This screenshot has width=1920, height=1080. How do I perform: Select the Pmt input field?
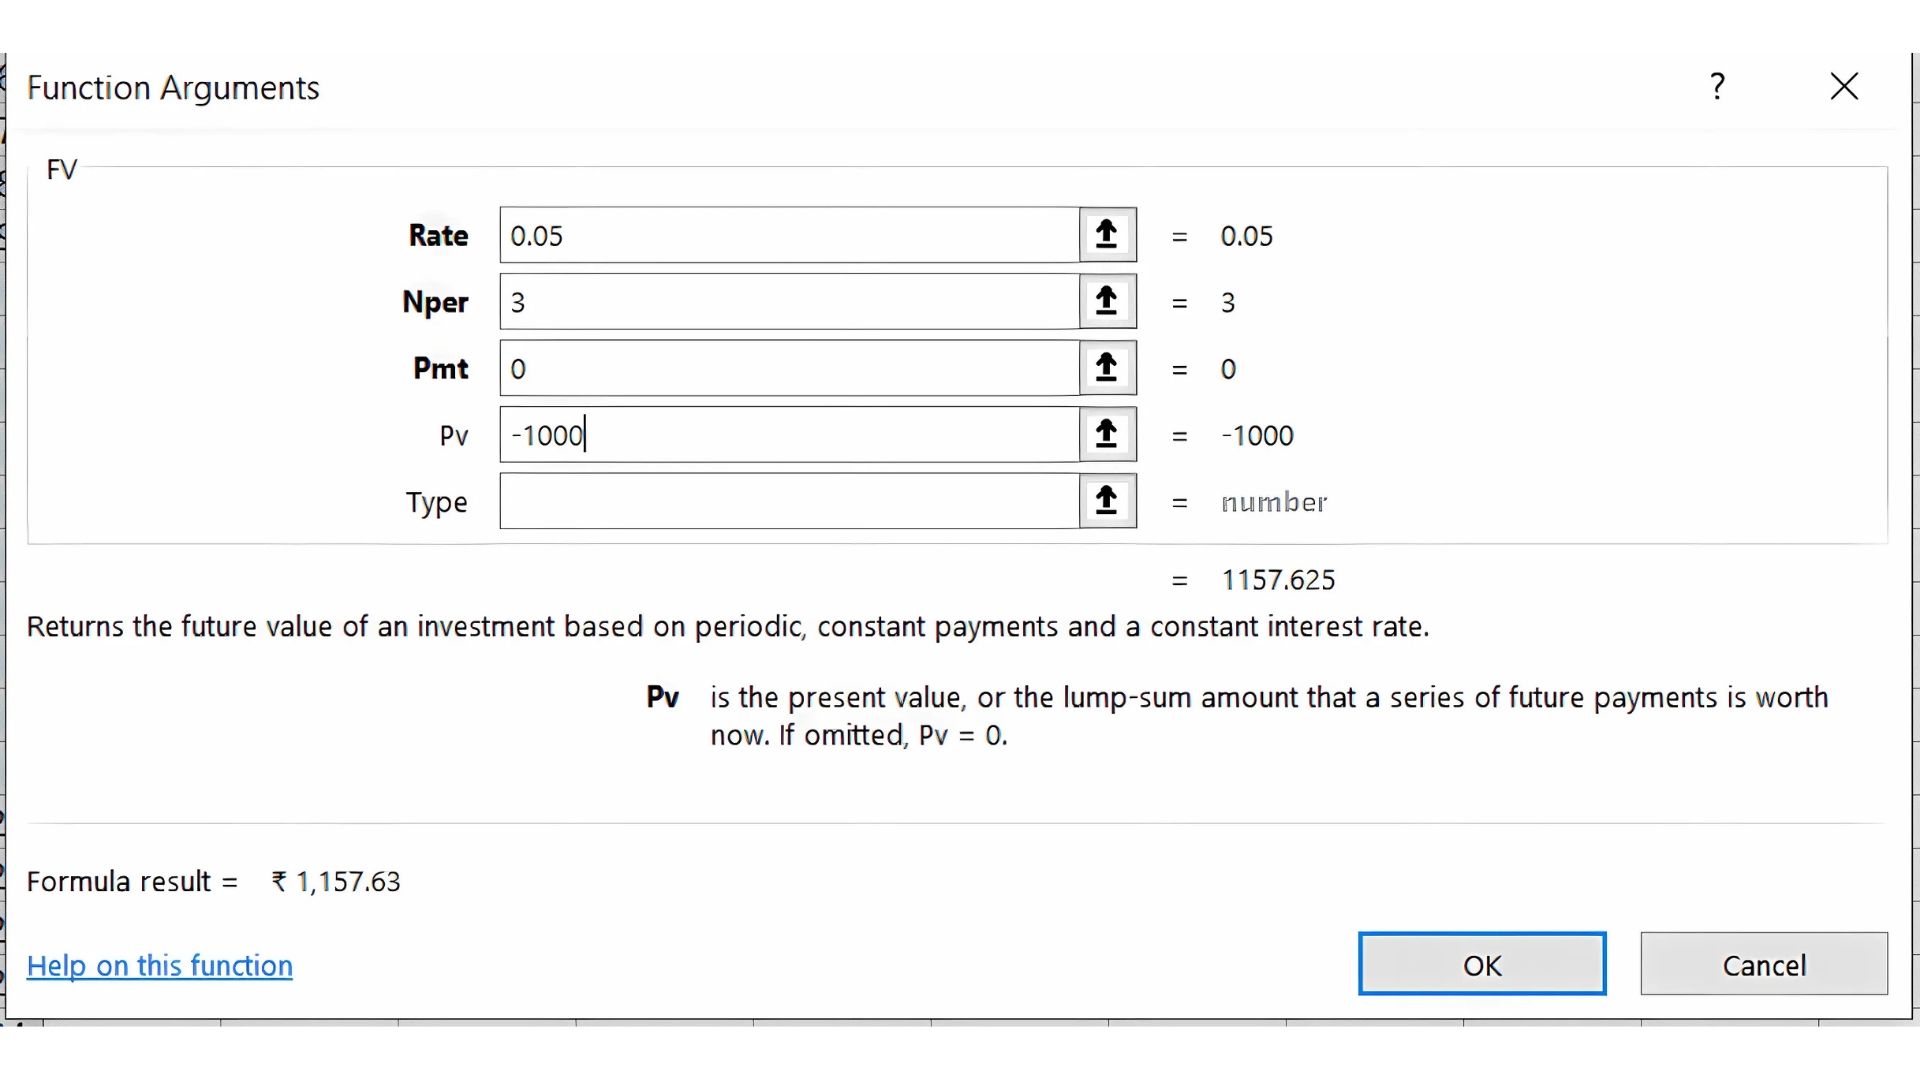(789, 368)
